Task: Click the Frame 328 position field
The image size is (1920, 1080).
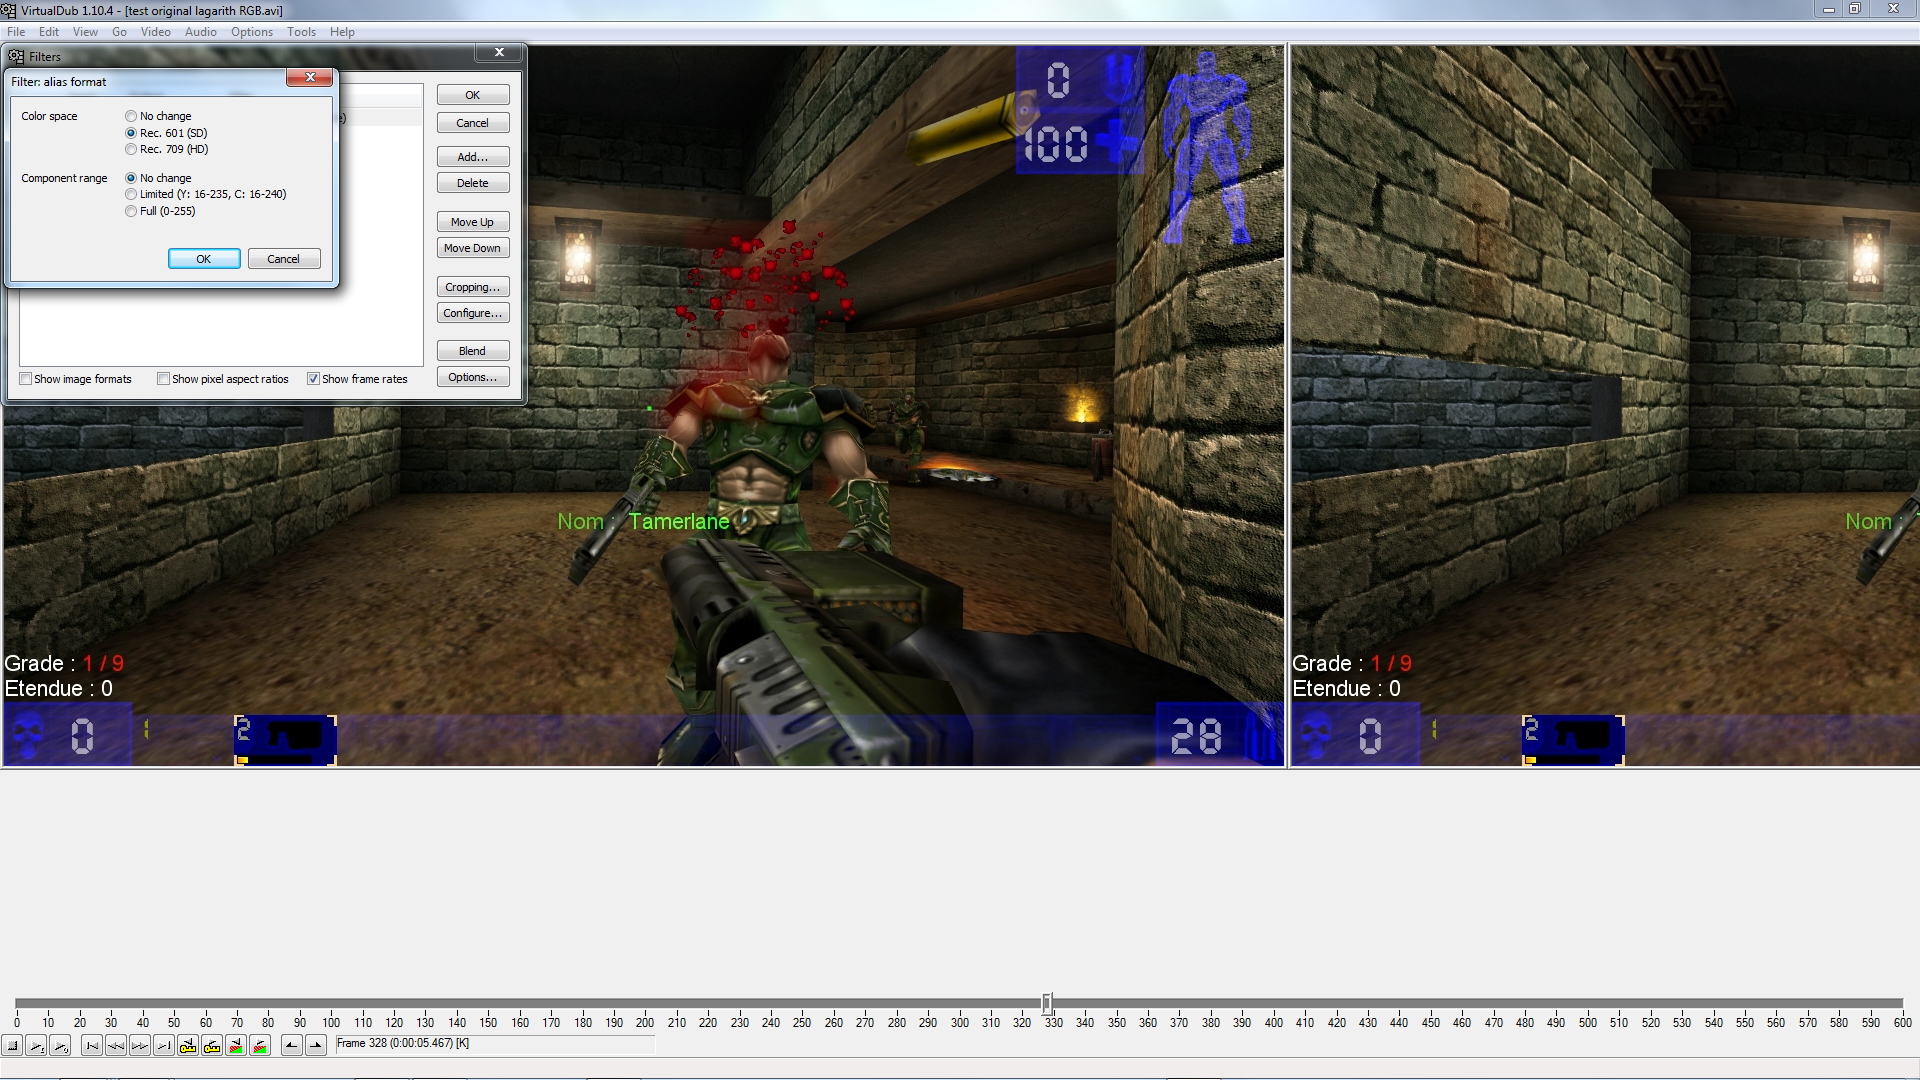Action: tap(495, 1044)
